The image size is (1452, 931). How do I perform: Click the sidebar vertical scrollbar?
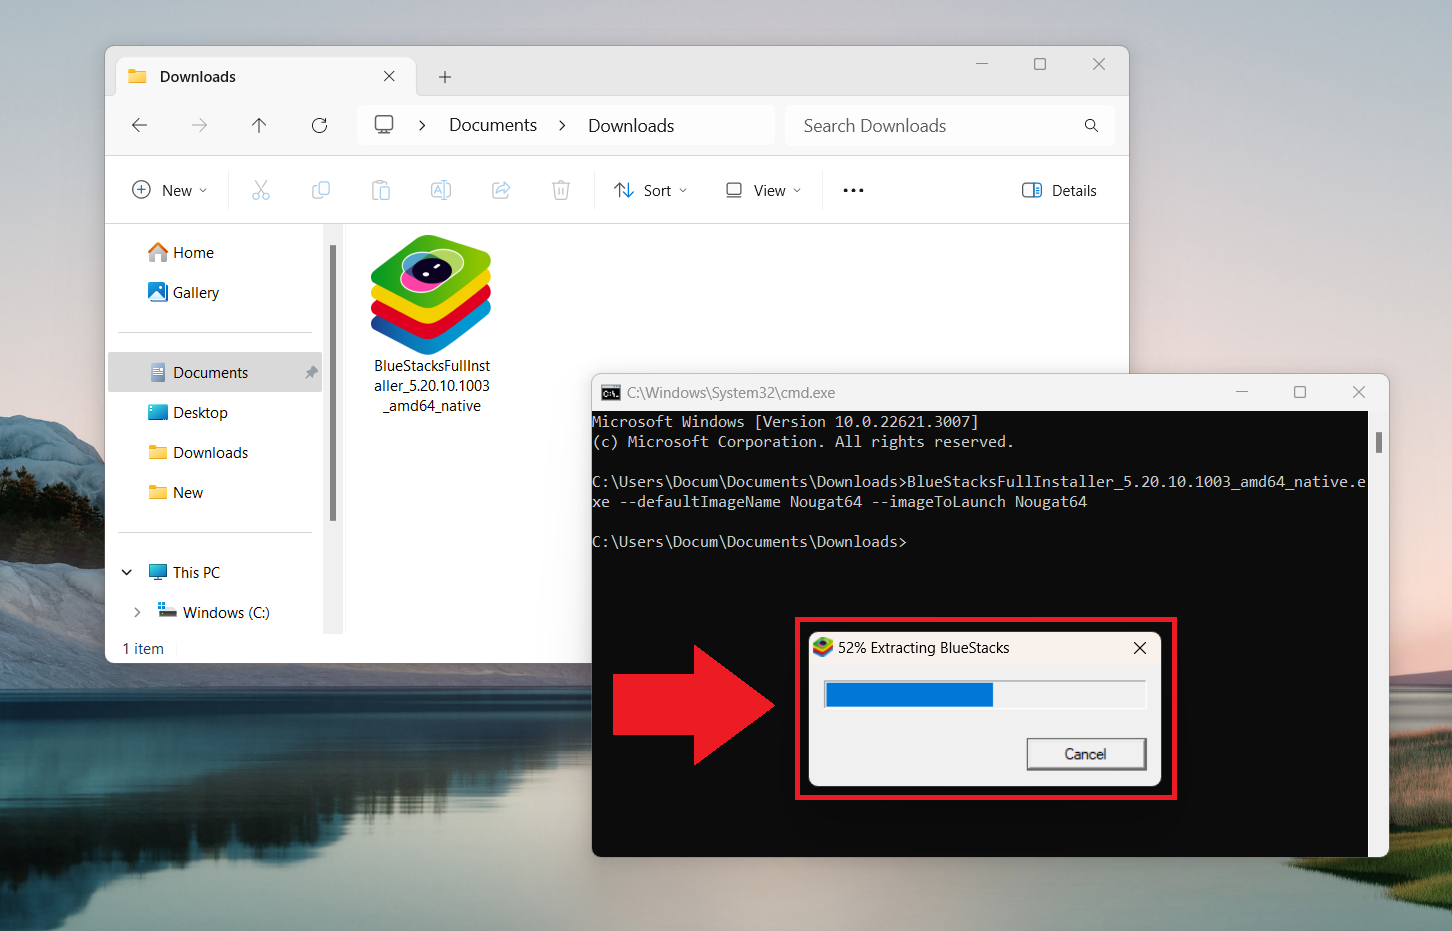point(332,382)
